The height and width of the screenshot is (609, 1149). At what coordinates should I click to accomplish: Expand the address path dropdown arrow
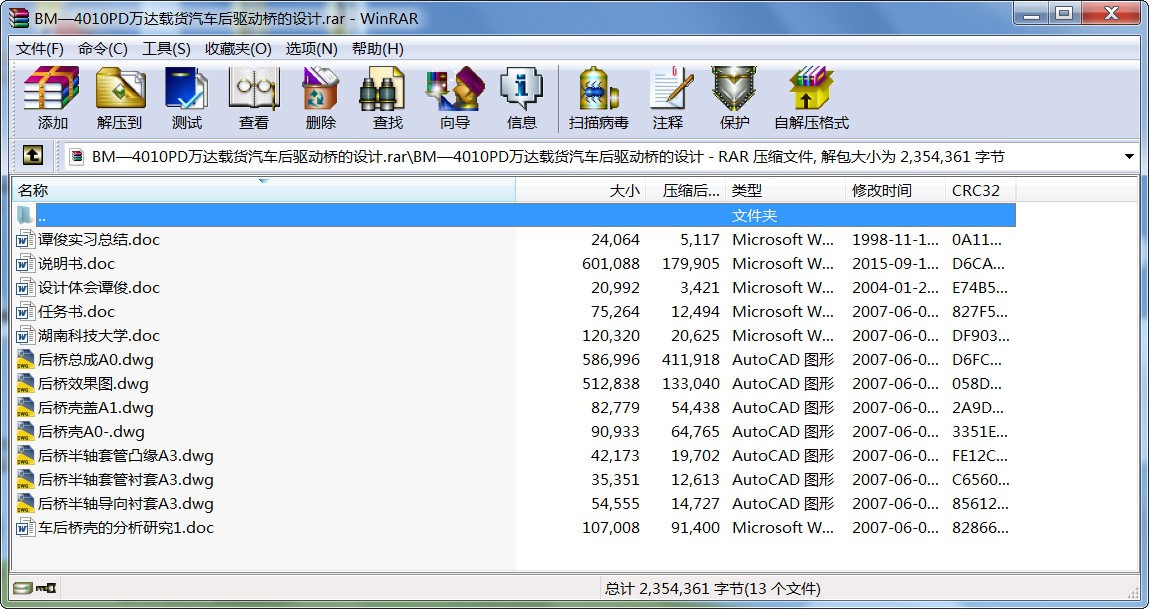pyautogui.click(x=1128, y=156)
